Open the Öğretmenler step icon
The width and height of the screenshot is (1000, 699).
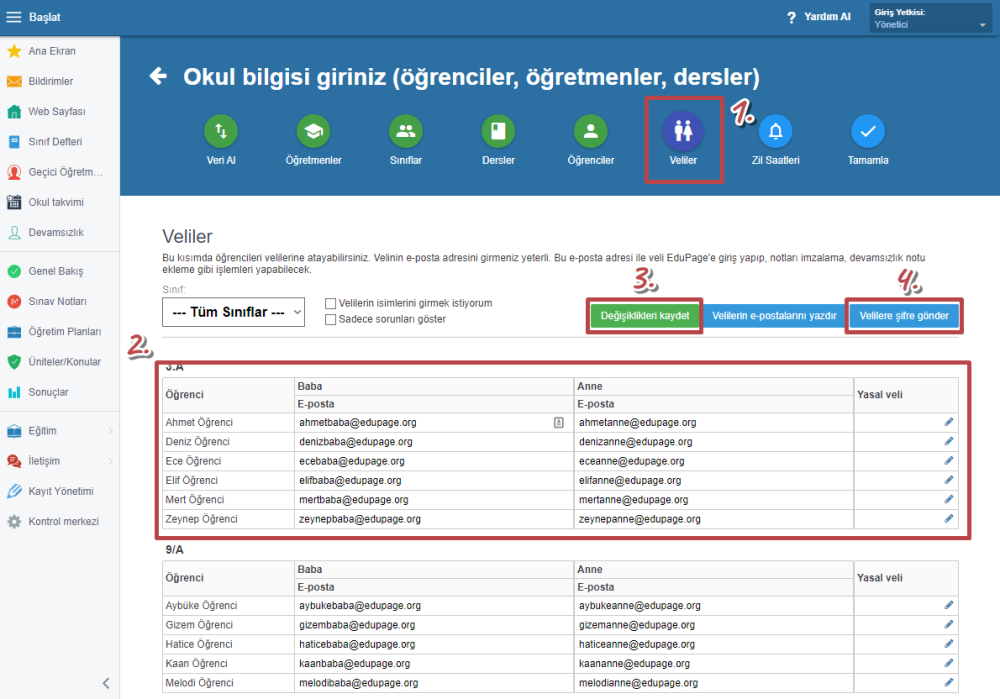(x=313, y=131)
